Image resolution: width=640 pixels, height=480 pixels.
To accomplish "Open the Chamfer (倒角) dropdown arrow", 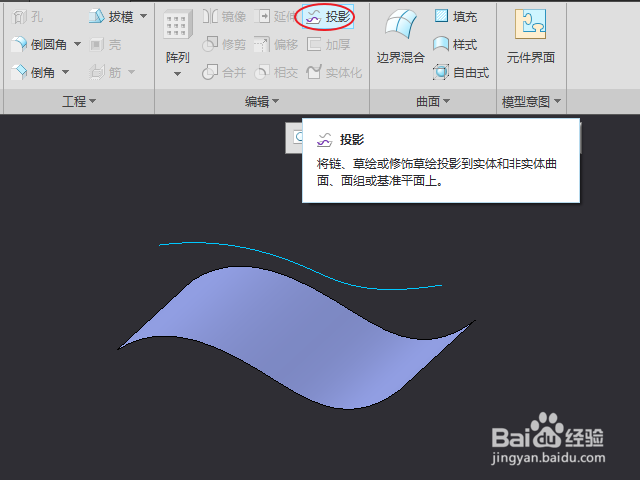I will pyautogui.click(x=65, y=72).
